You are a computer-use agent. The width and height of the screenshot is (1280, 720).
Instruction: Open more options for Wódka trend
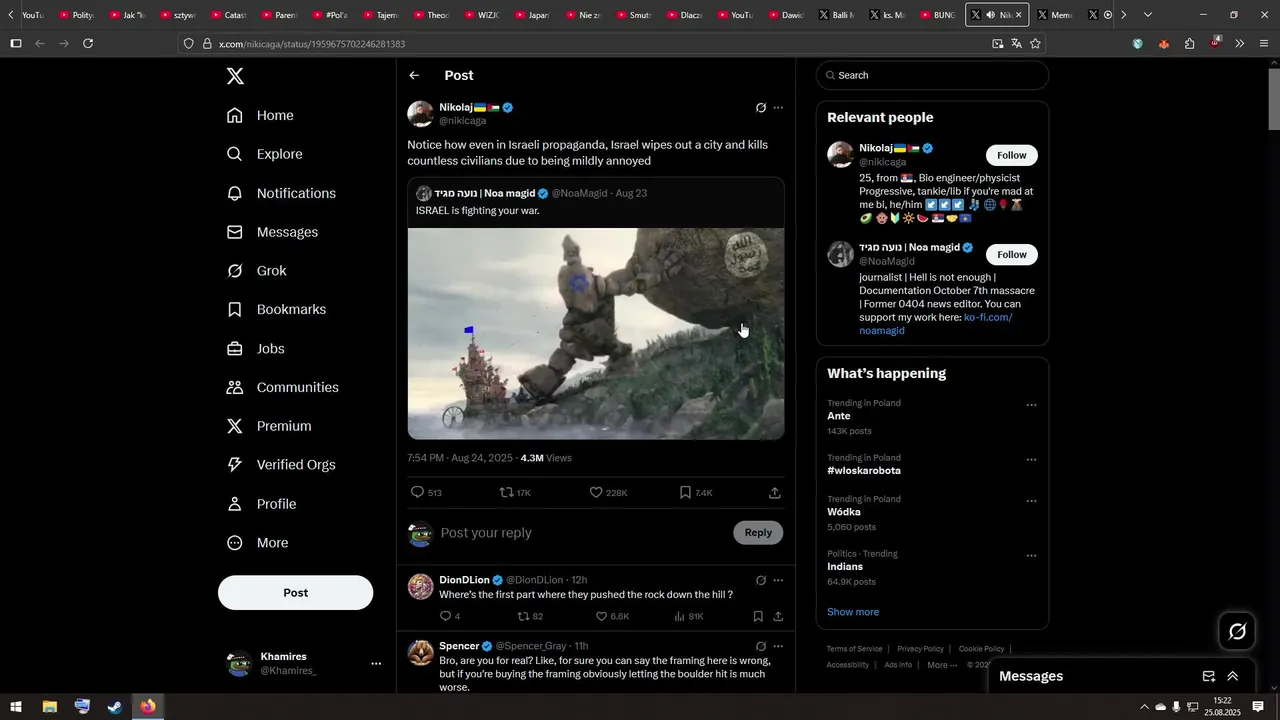pos(1031,501)
